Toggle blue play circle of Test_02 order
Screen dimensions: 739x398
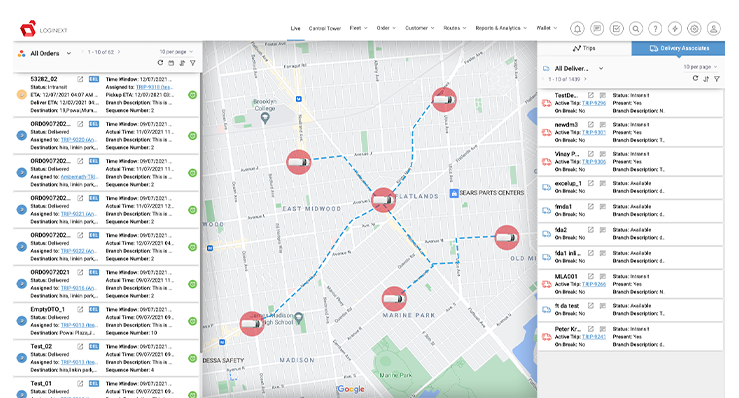[21, 358]
